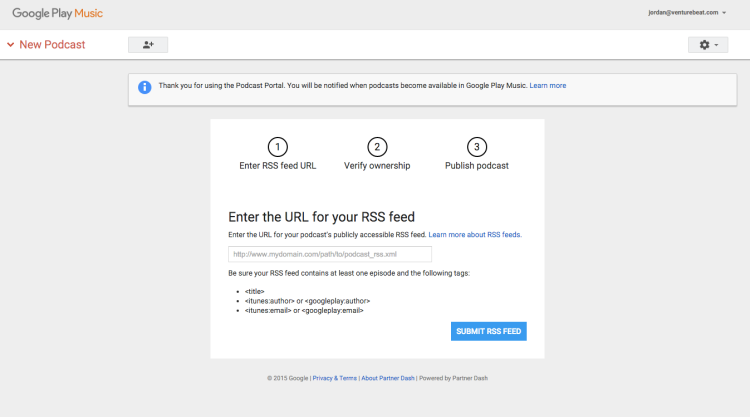Image resolution: width=750 pixels, height=417 pixels.
Task: Select step 1 circle icon
Action: 277,147
